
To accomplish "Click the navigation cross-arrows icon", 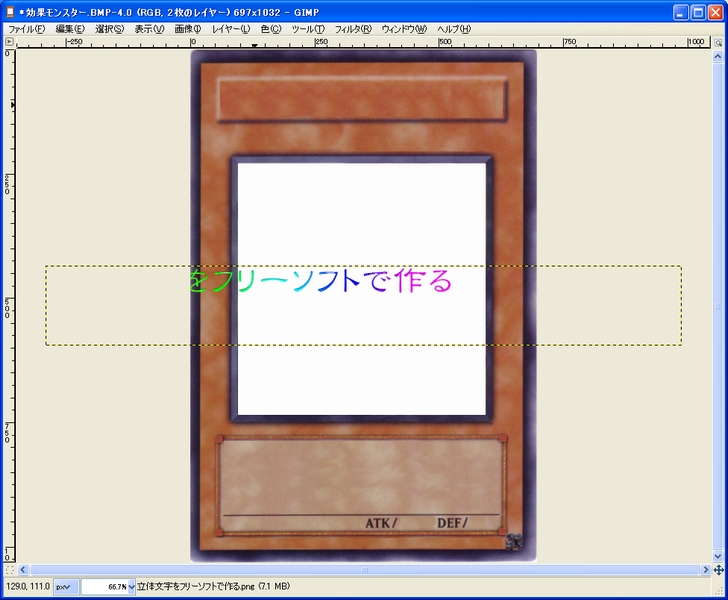I will click(718, 569).
